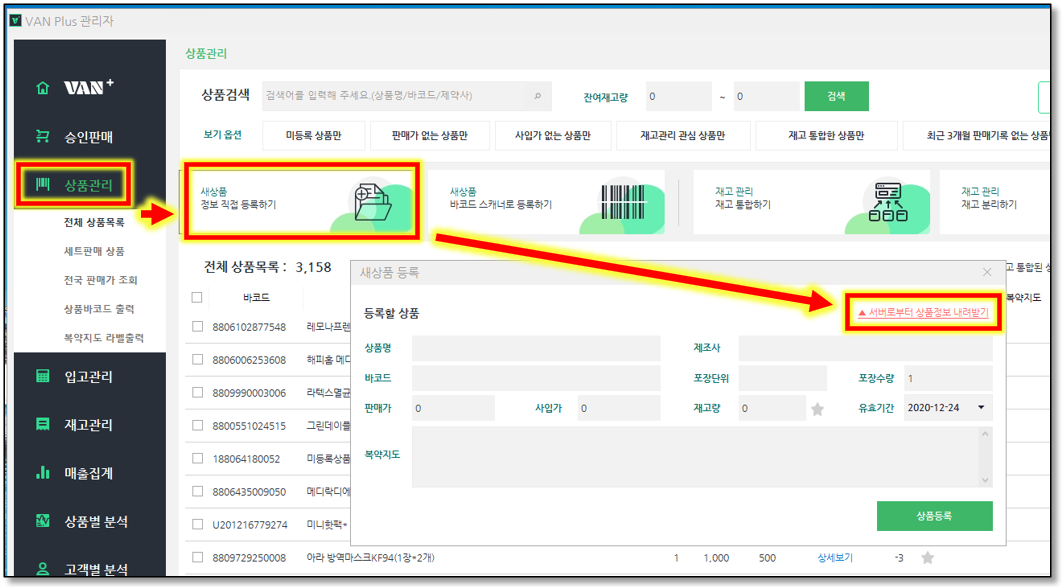Click down arrow of 복약지도 scrollbar
This screenshot has width=1062, height=587.
[985, 480]
